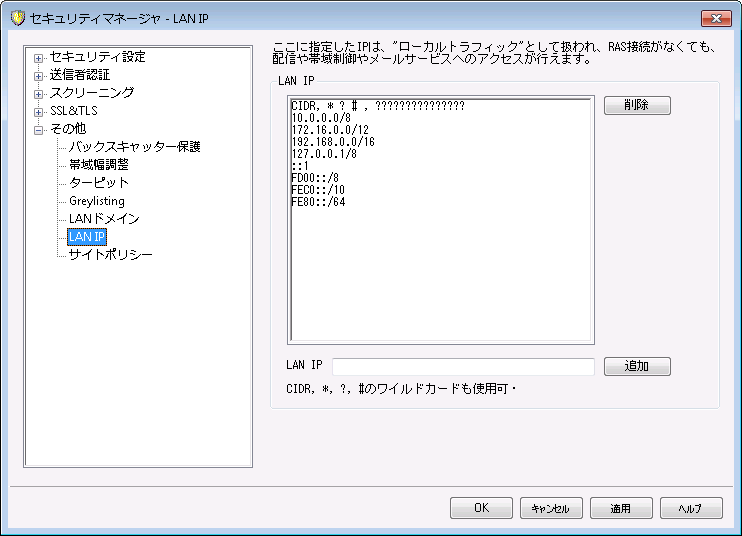This screenshot has height=536, width=742.
Task: Expand the SSL&TLS tree node
Action: pyautogui.click(x=38, y=111)
